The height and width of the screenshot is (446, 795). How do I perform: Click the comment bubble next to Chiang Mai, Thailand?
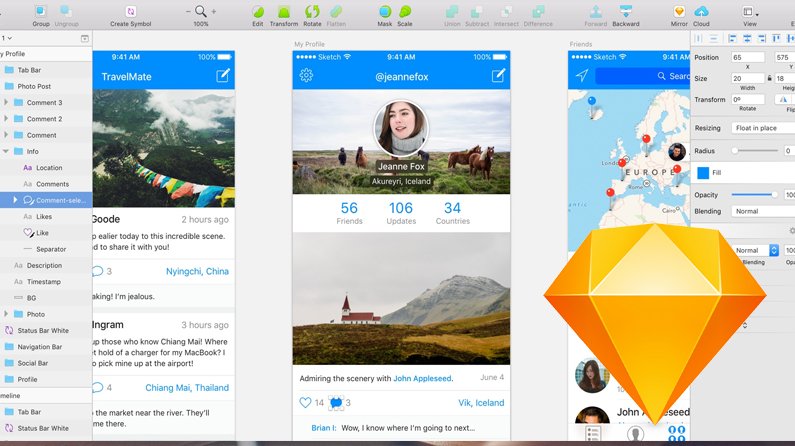98,388
